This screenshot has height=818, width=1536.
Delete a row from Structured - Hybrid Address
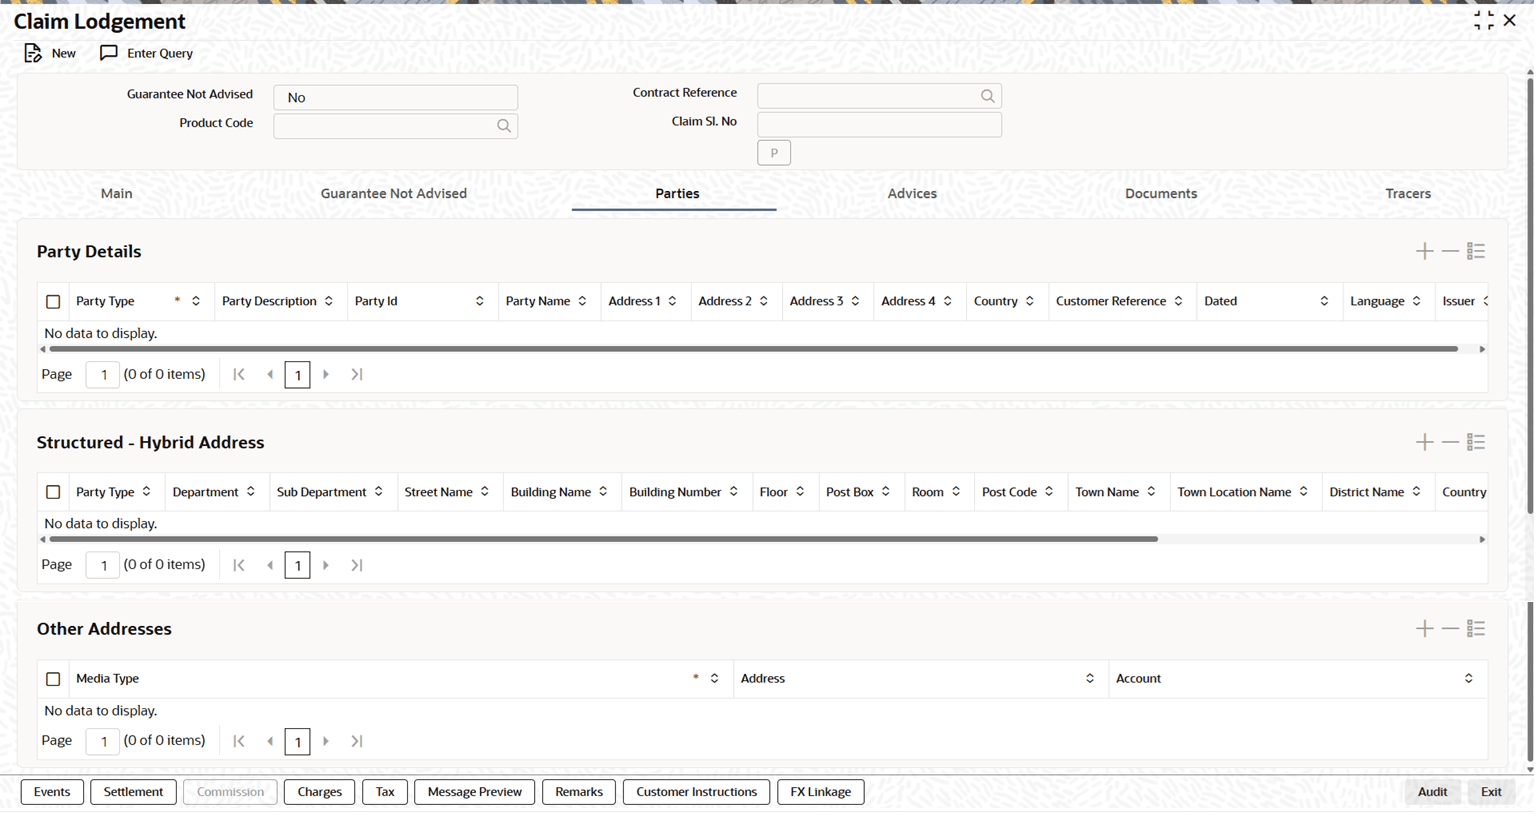(x=1450, y=442)
